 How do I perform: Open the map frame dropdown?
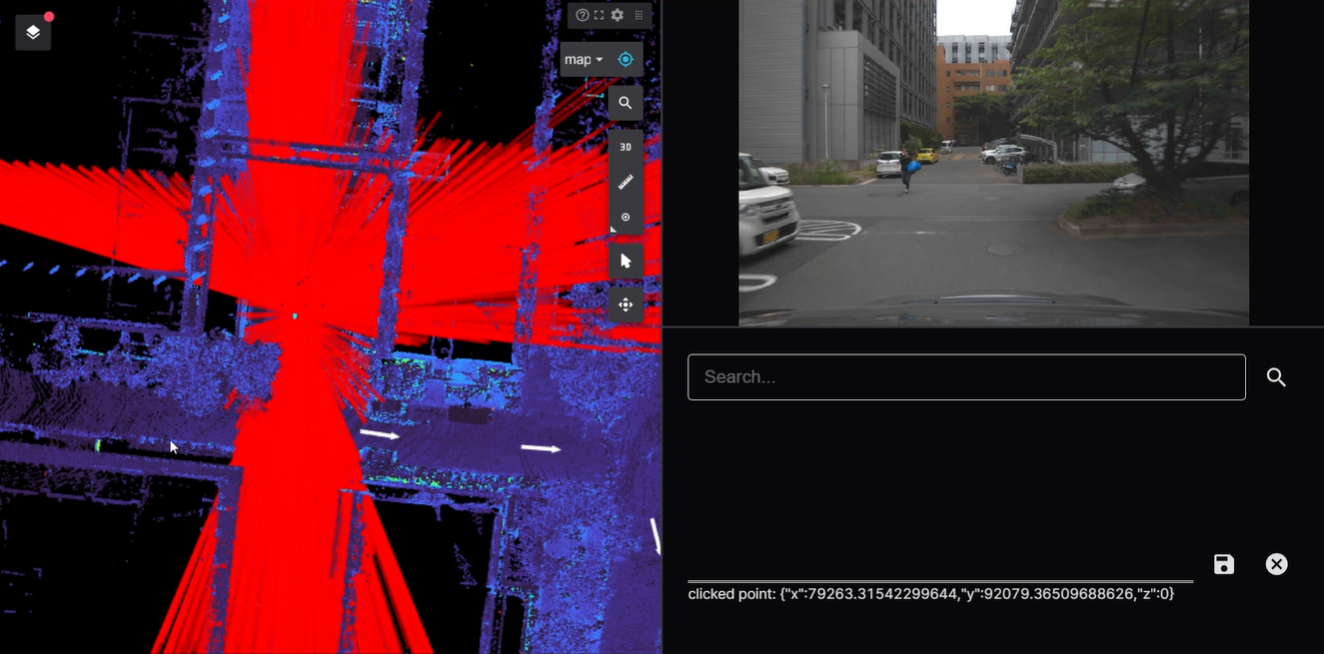[x=584, y=60]
